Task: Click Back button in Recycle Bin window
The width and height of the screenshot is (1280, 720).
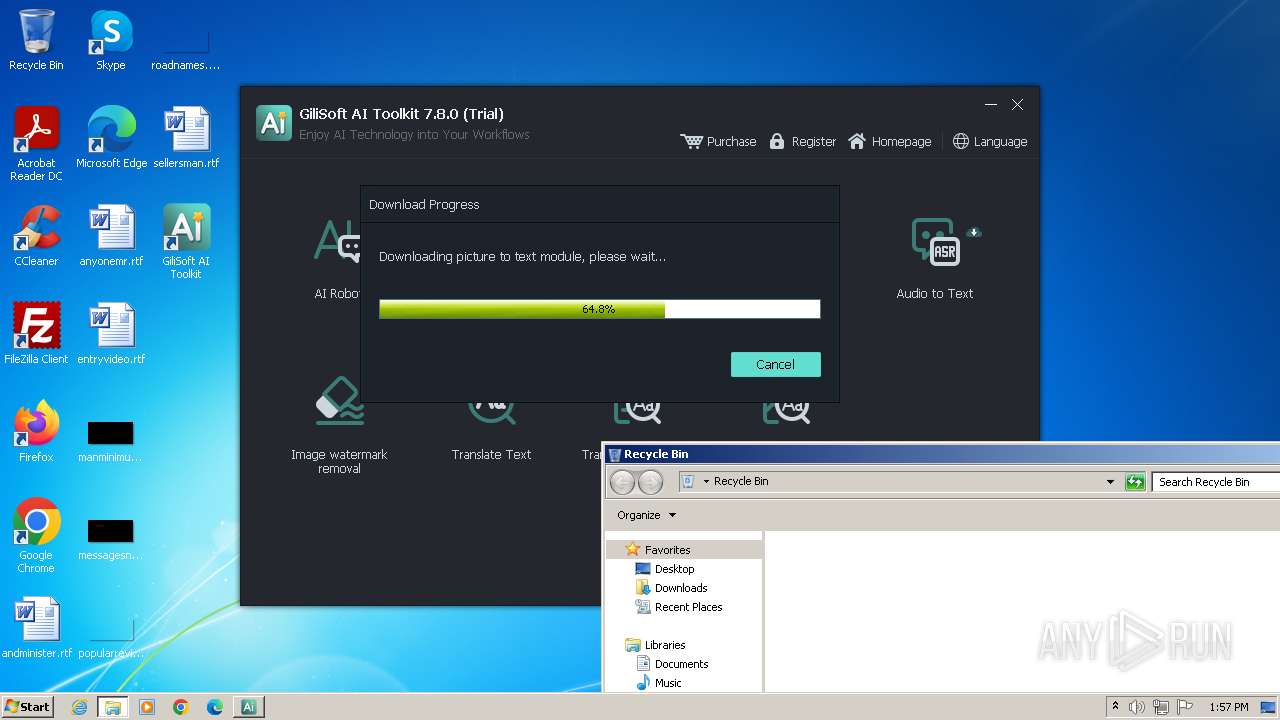Action: [x=622, y=482]
